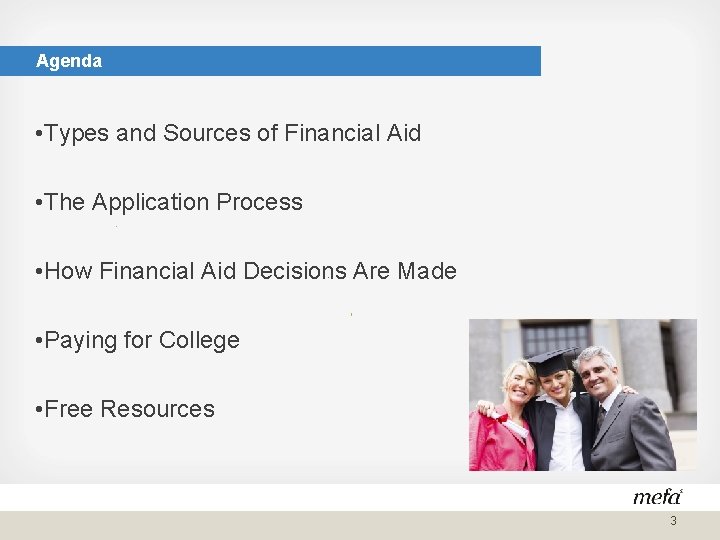Image resolution: width=720 pixels, height=540 pixels.
Task: Click the graduation family photo
Action: [x=583, y=395]
